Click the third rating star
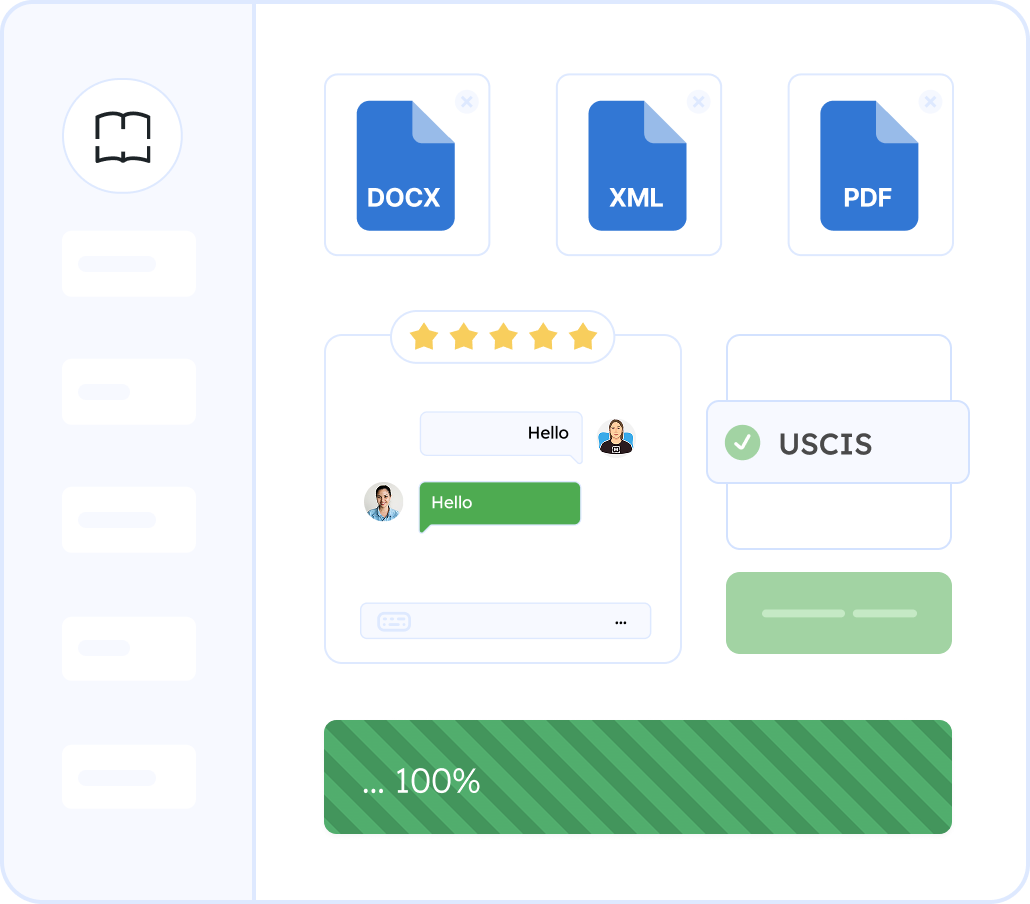The height and width of the screenshot is (904, 1030). click(x=503, y=337)
